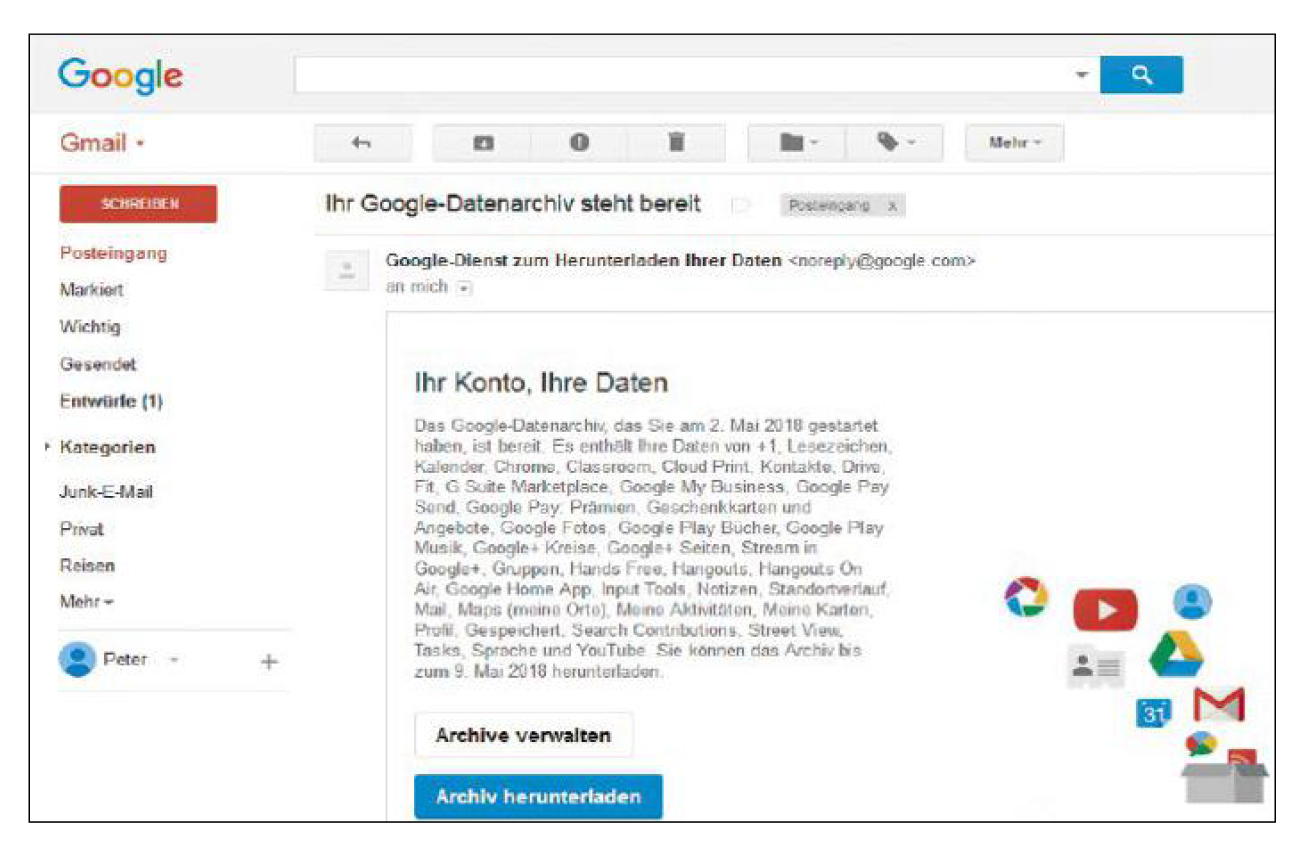
Task: Click Peter's profile avatar
Action: pos(75,660)
